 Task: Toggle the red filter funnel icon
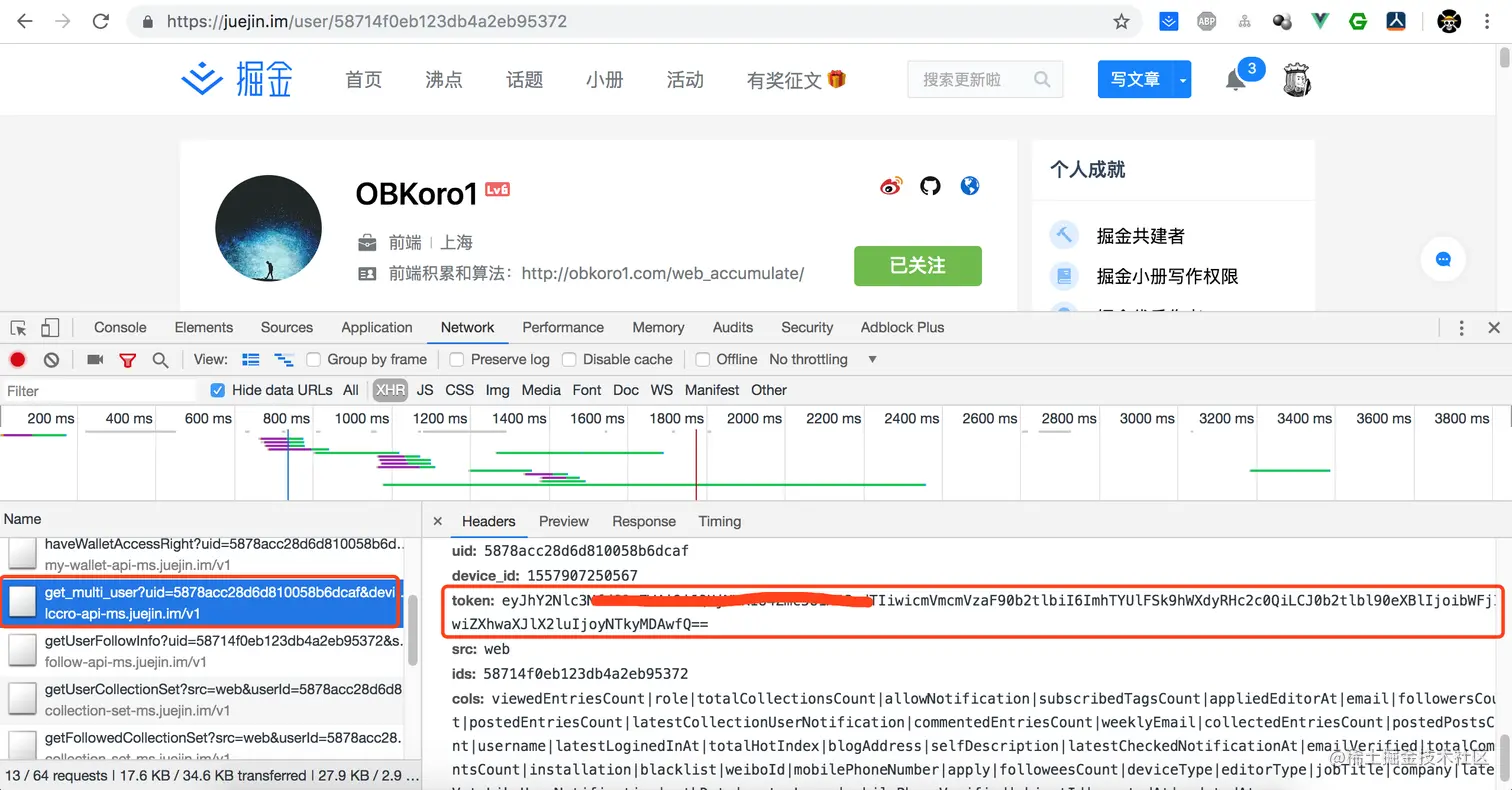point(127,360)
